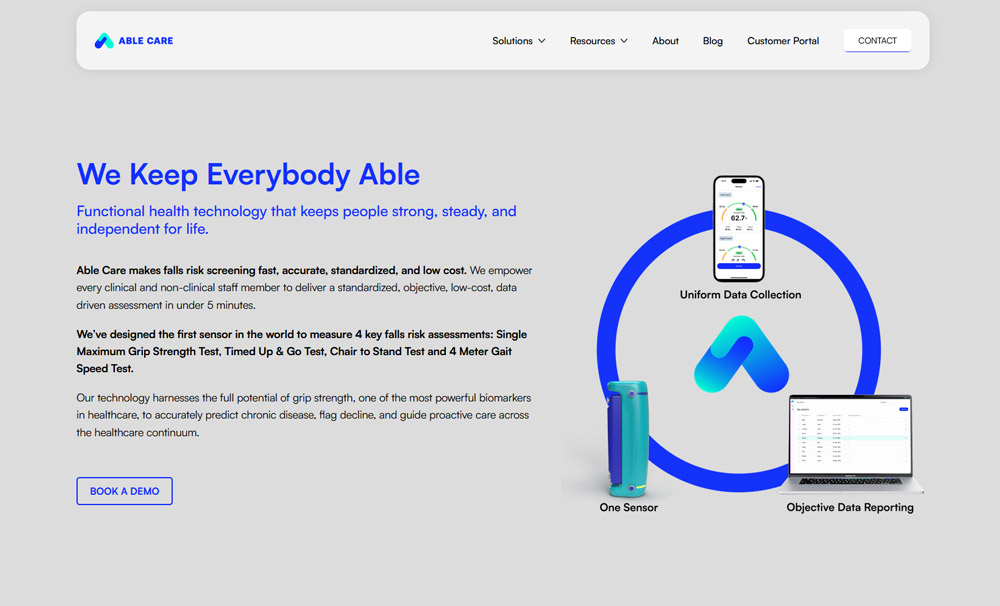Click the One Sensor caption
This screenshot has width=1000, height=606.
(x=628, y=508)
